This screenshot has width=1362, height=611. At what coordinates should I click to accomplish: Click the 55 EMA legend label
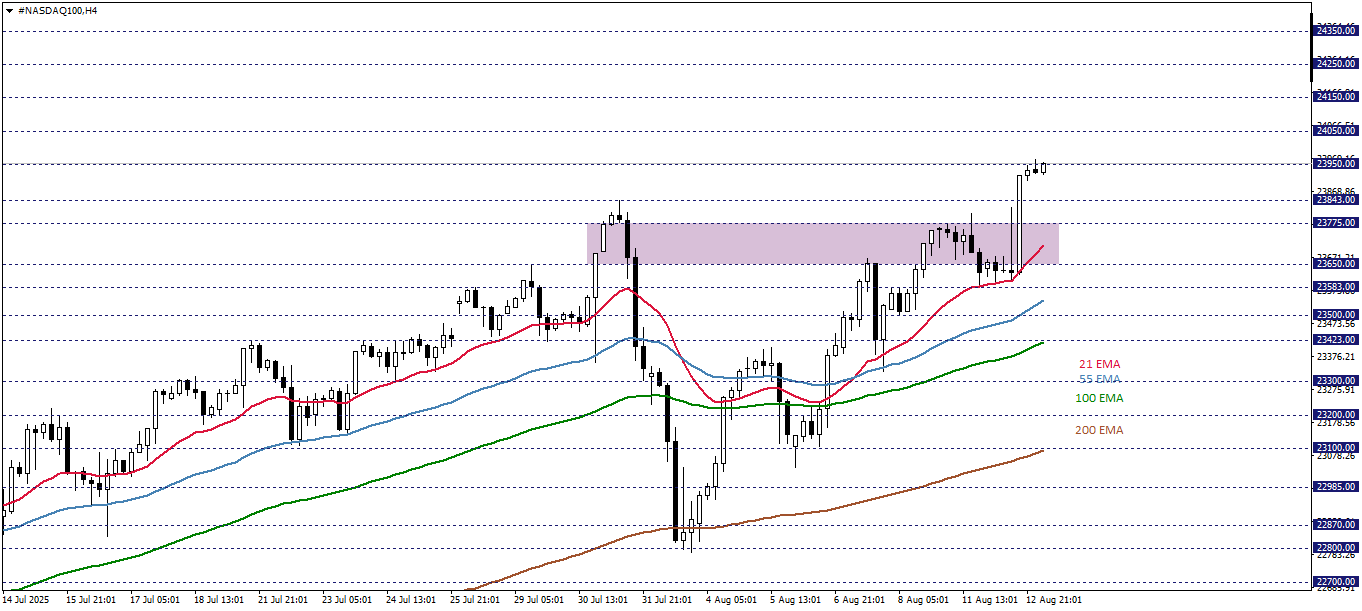[x=1100, y=380]
